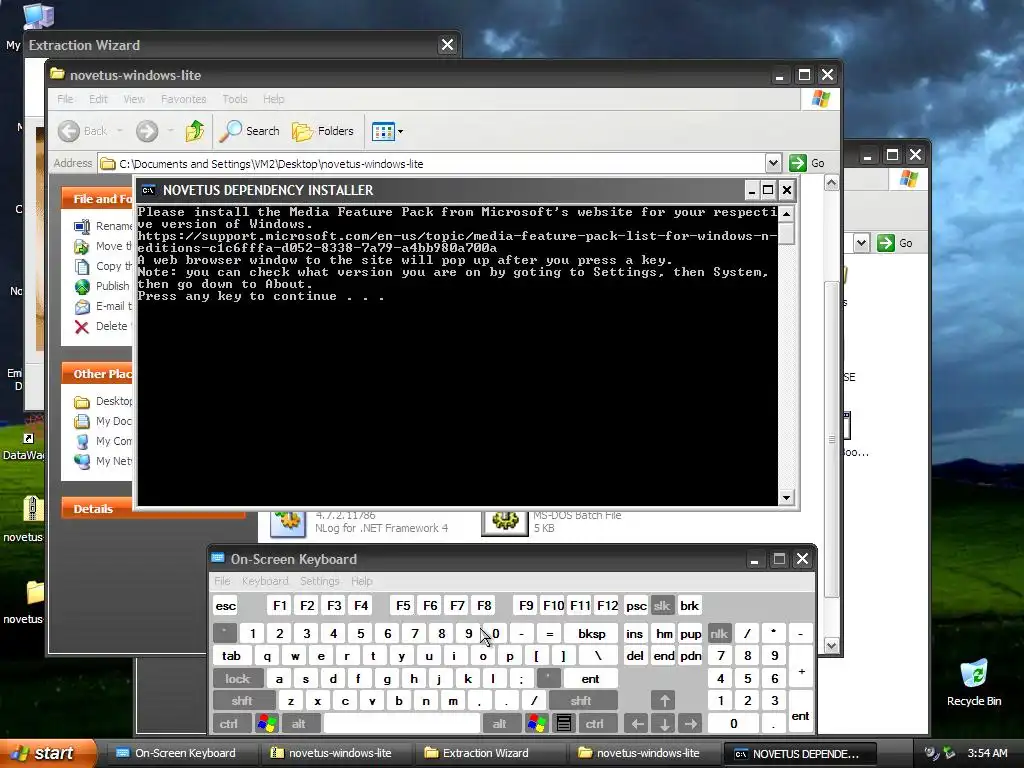The image size is (1024, 768).
Task: Click the left arrow key on keyboard
Action: (x=637, y=724)
